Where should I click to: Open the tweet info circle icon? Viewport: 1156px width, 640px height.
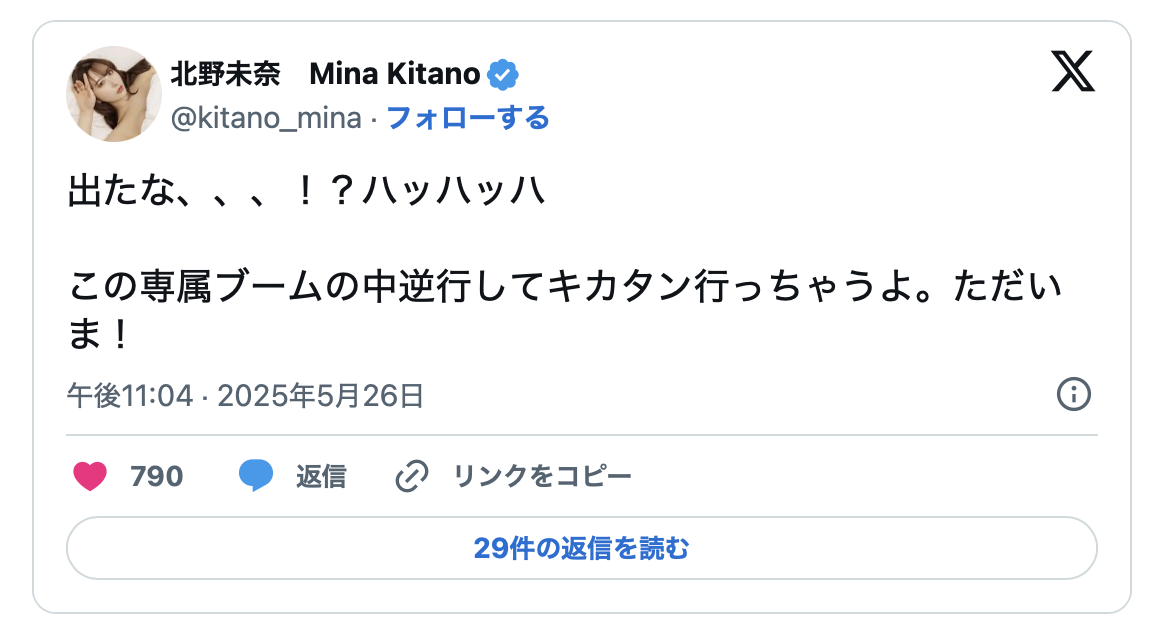pos(1073,394)
